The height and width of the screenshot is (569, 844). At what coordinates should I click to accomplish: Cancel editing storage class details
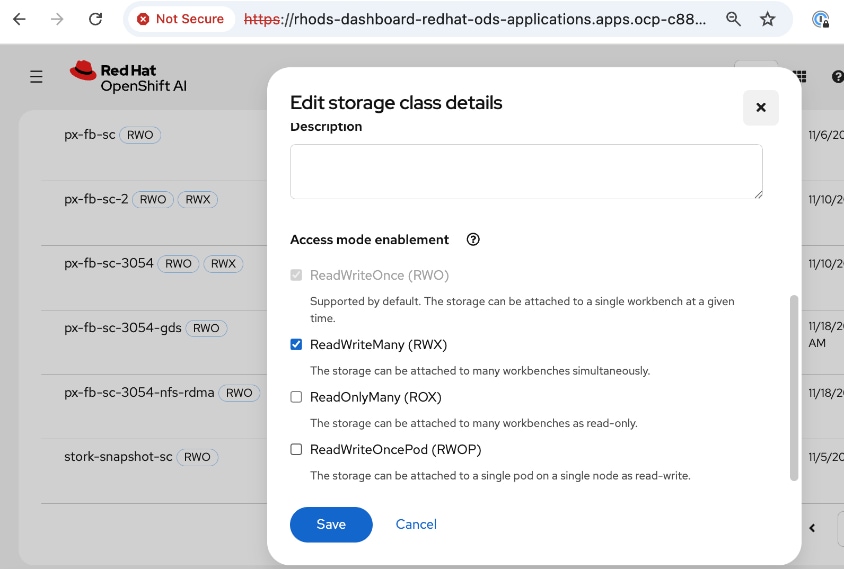click(x=416, y=524)
